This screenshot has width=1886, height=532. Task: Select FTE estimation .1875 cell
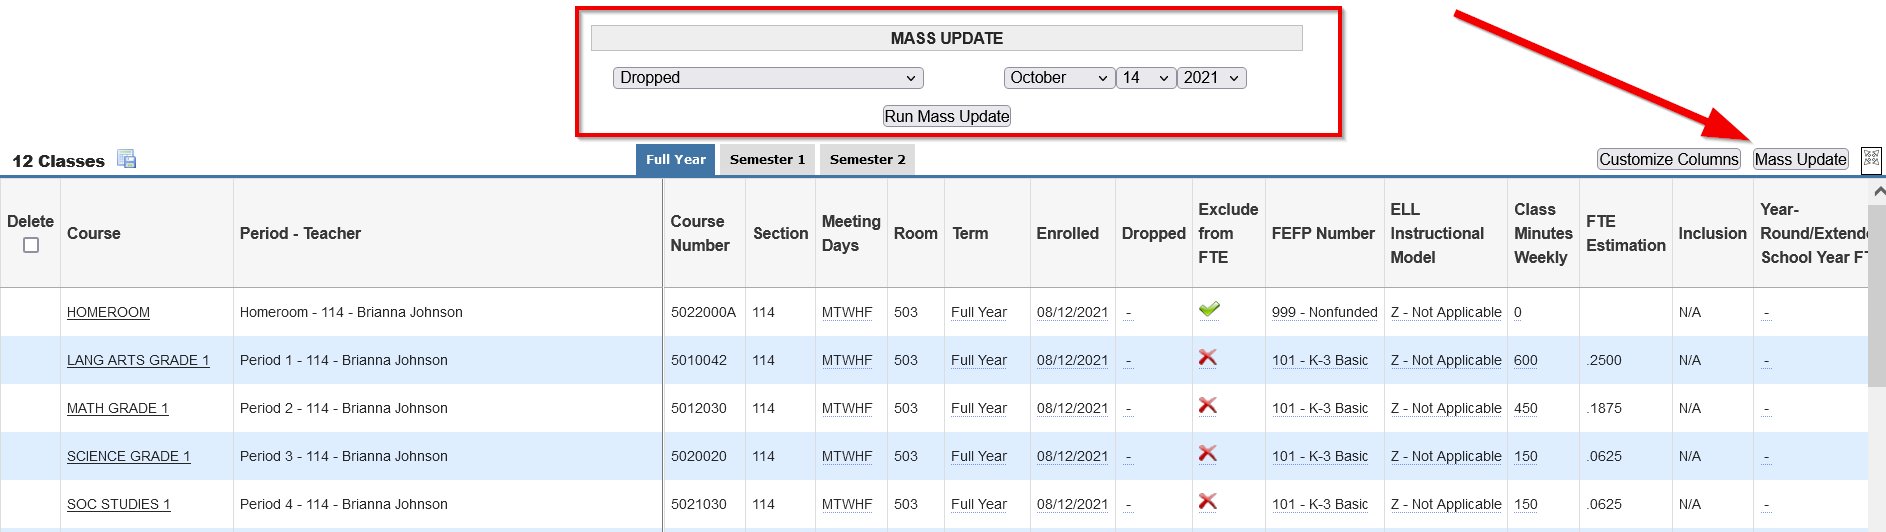1604,408
